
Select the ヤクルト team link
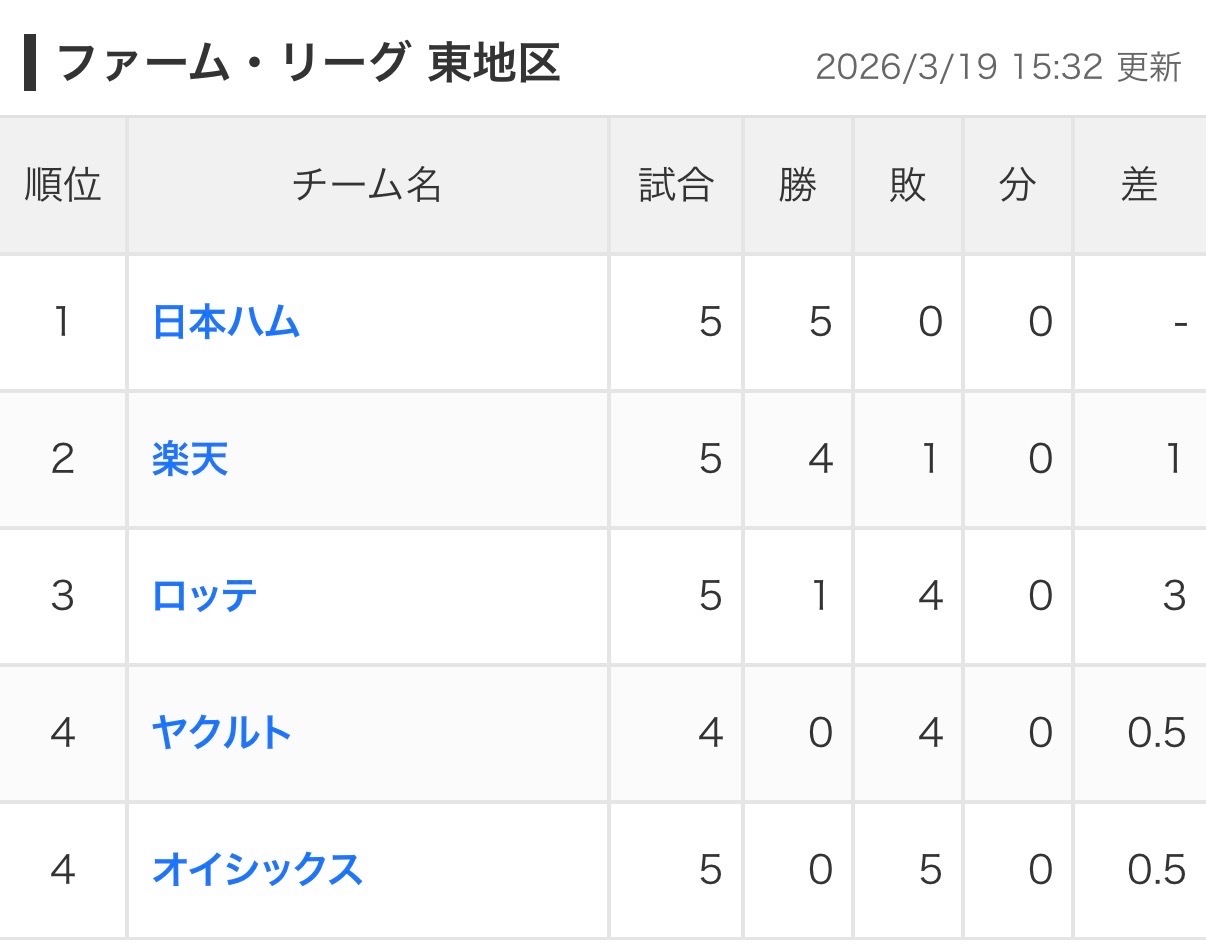(222, 733)
